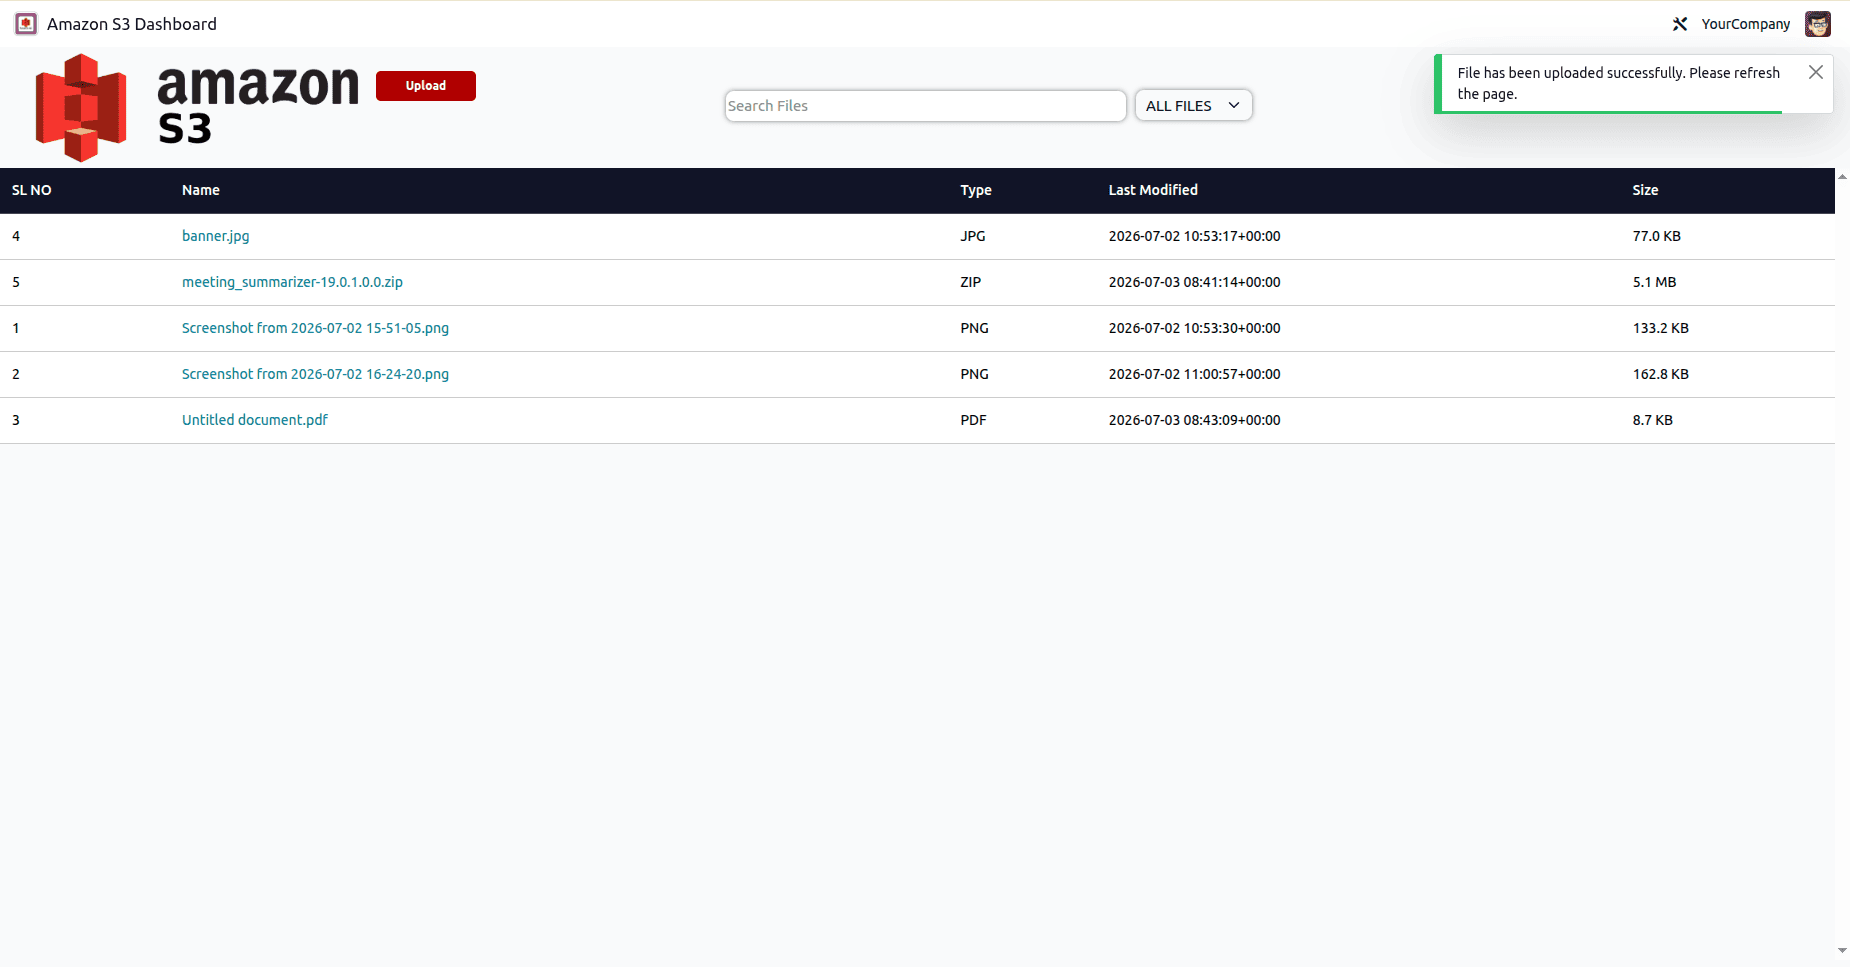Open the Amazon S3 Dashboard title menu

tap(132, 24)
